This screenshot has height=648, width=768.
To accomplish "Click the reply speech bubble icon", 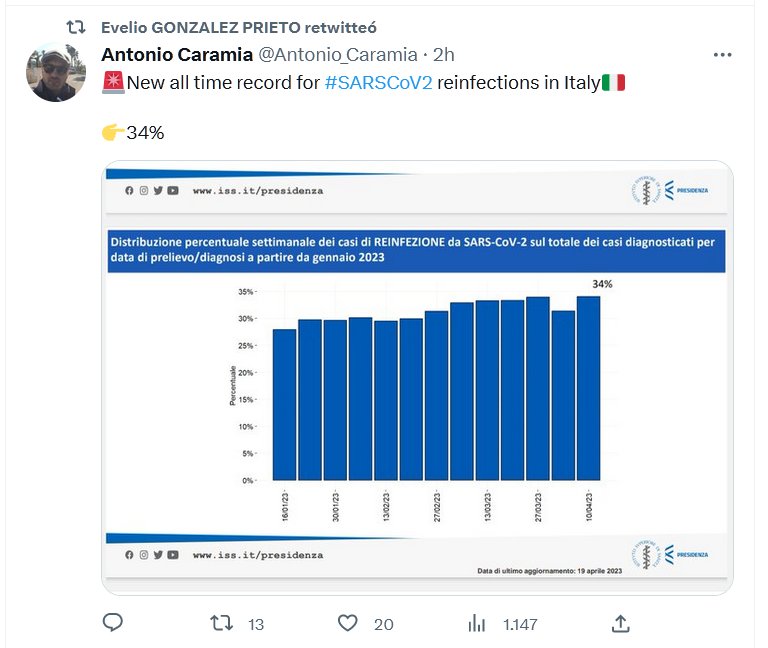I will pyautogui.click(x=113, y=623).
